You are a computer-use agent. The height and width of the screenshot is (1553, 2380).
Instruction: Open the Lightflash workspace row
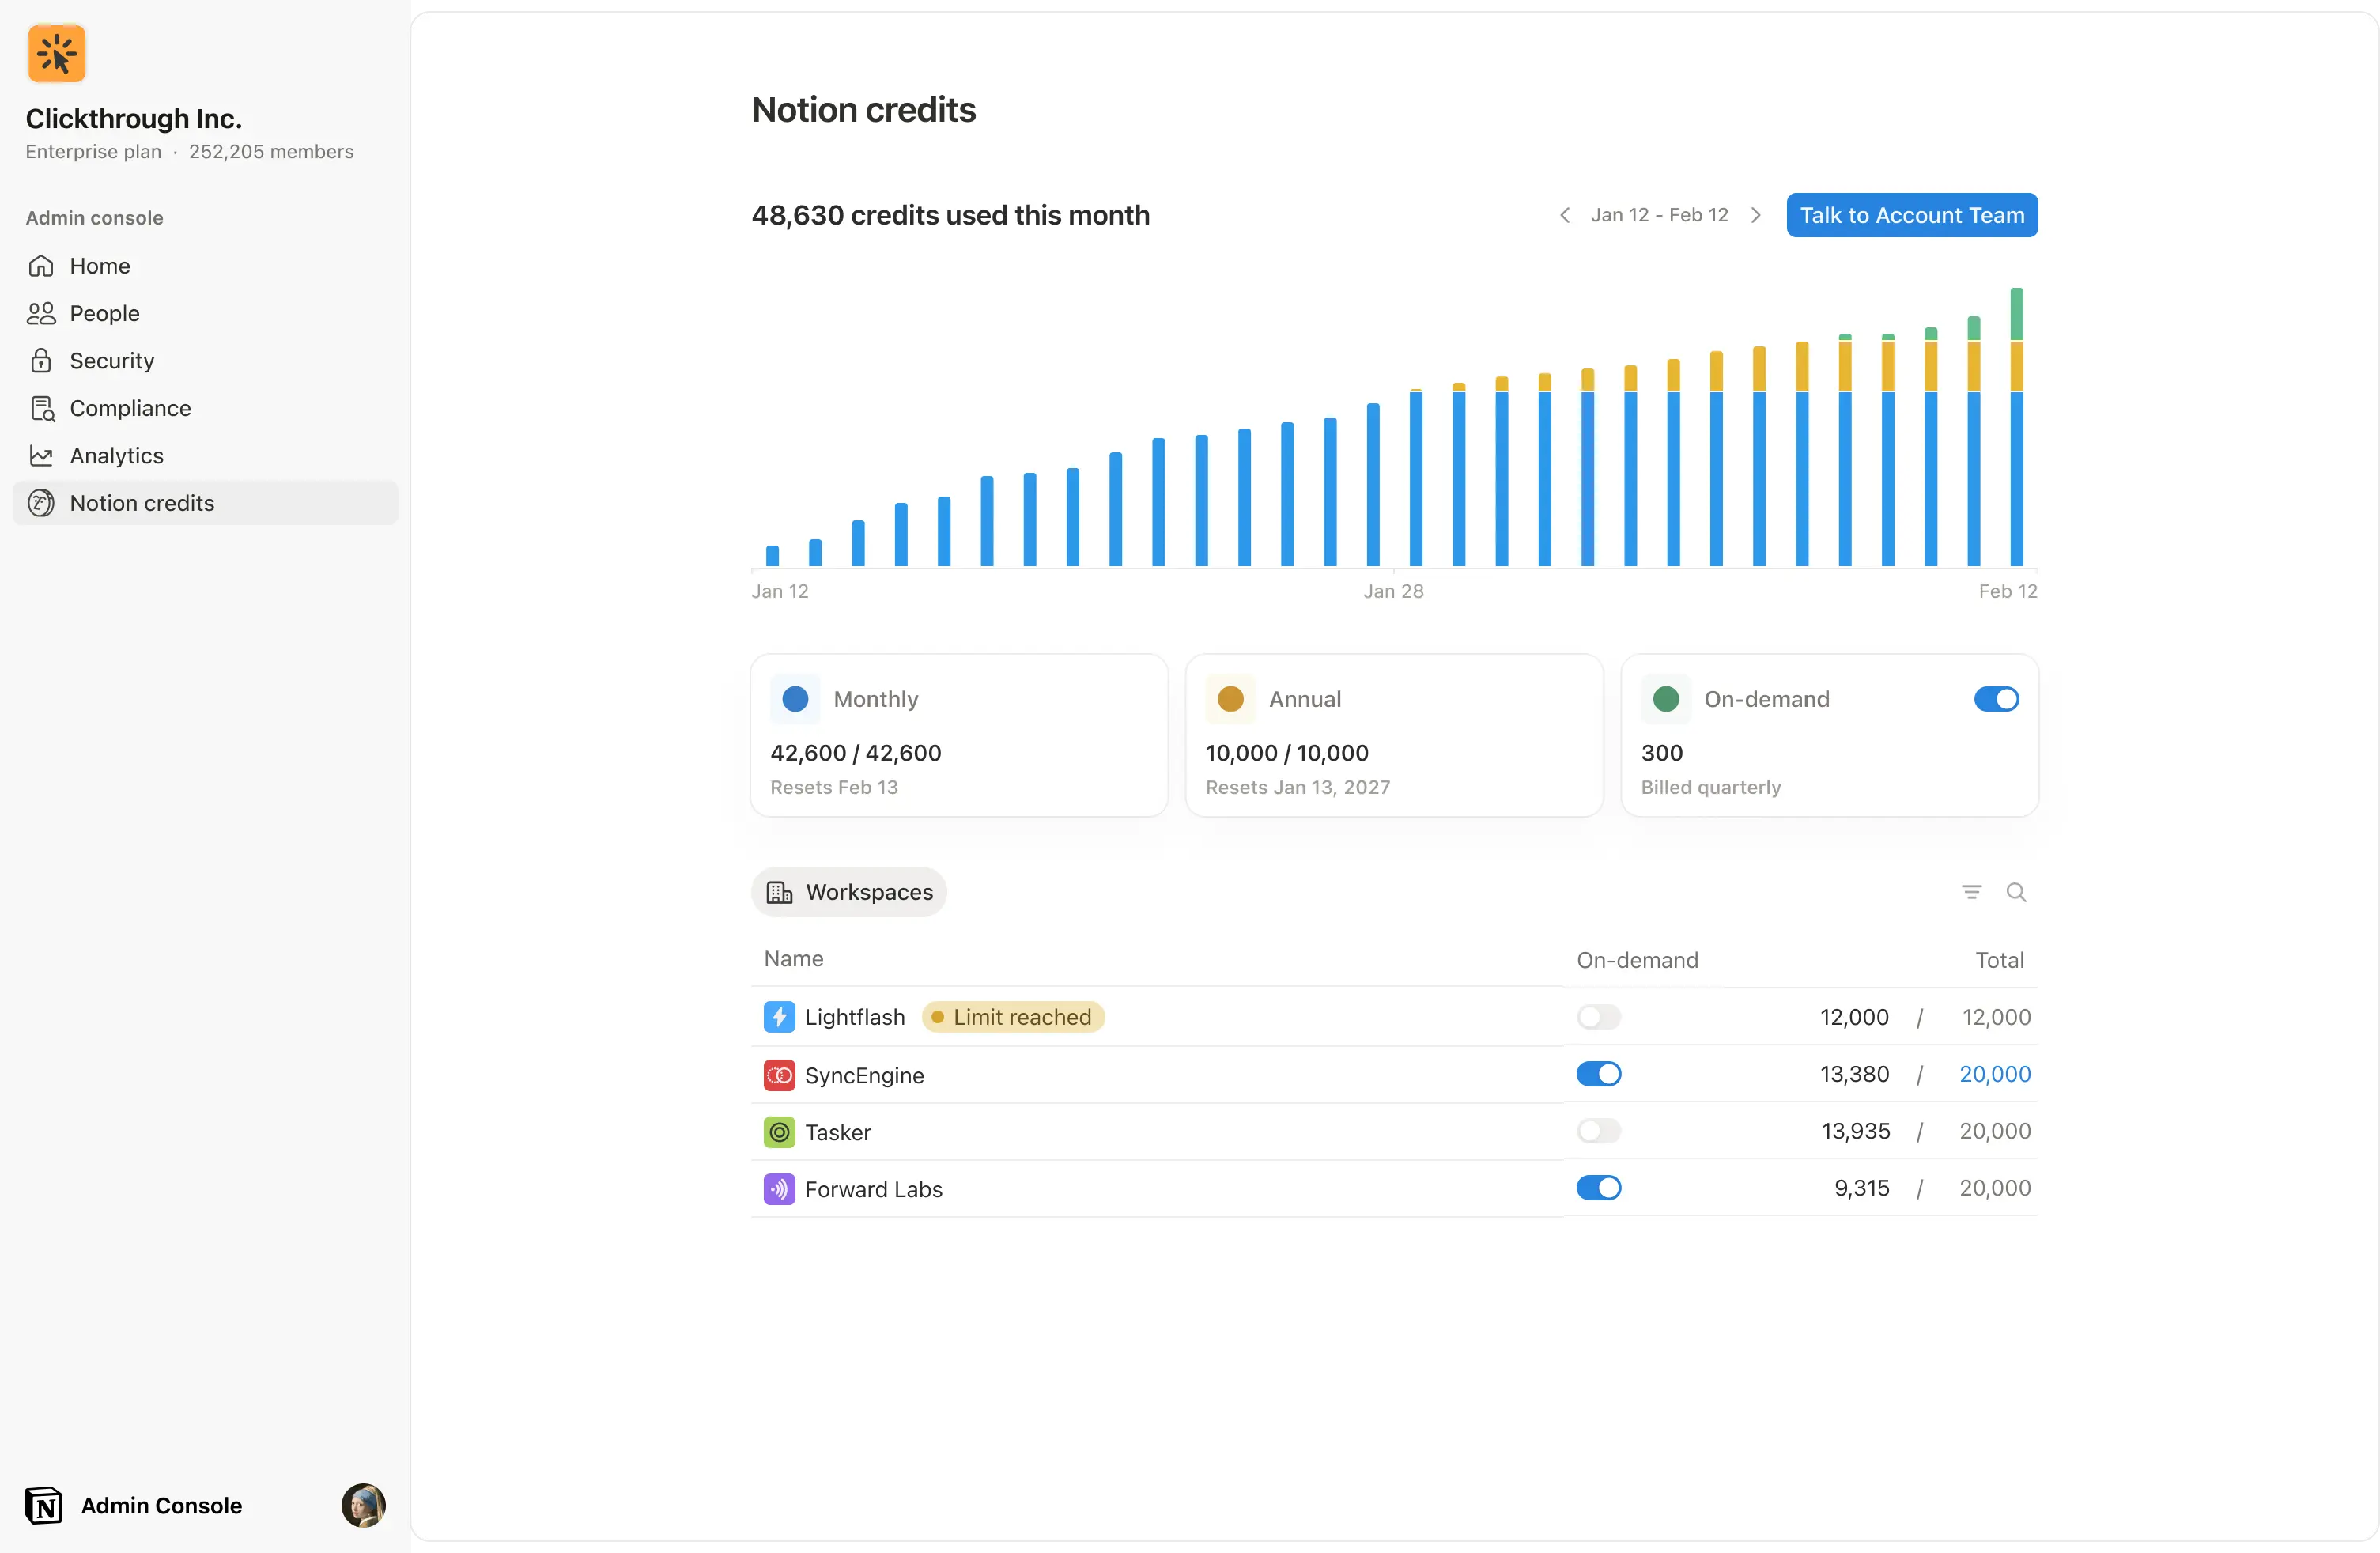[1395, 1017]
